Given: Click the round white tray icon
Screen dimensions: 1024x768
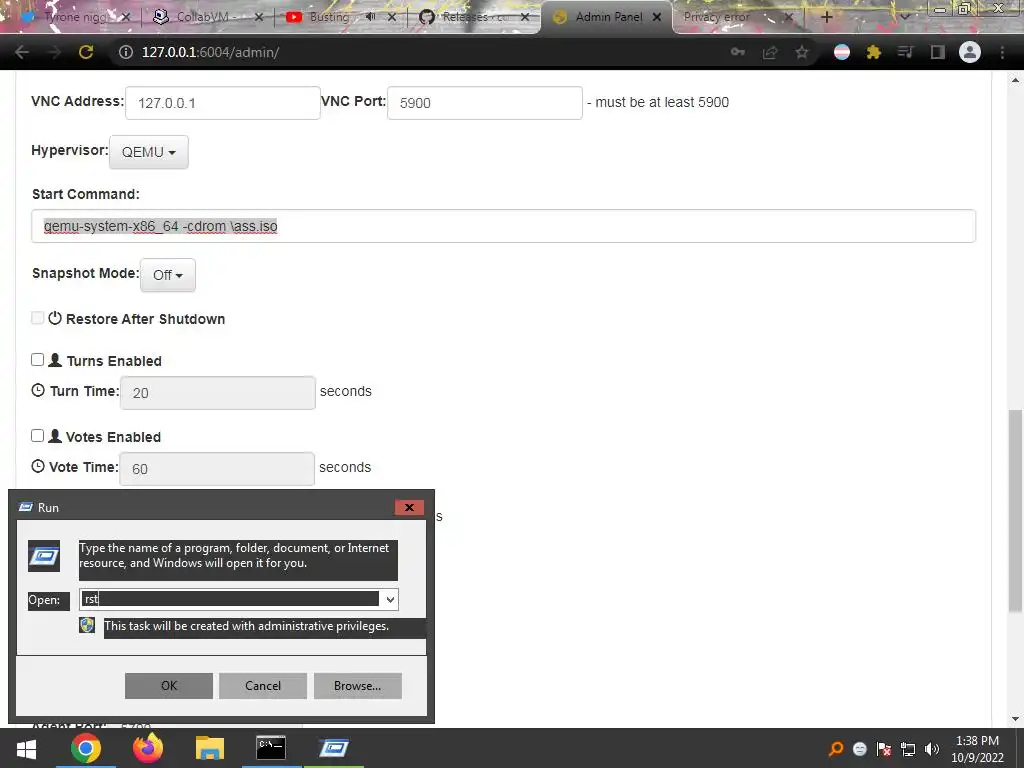Looking at the screenshot, I should [x=859, y=749].
